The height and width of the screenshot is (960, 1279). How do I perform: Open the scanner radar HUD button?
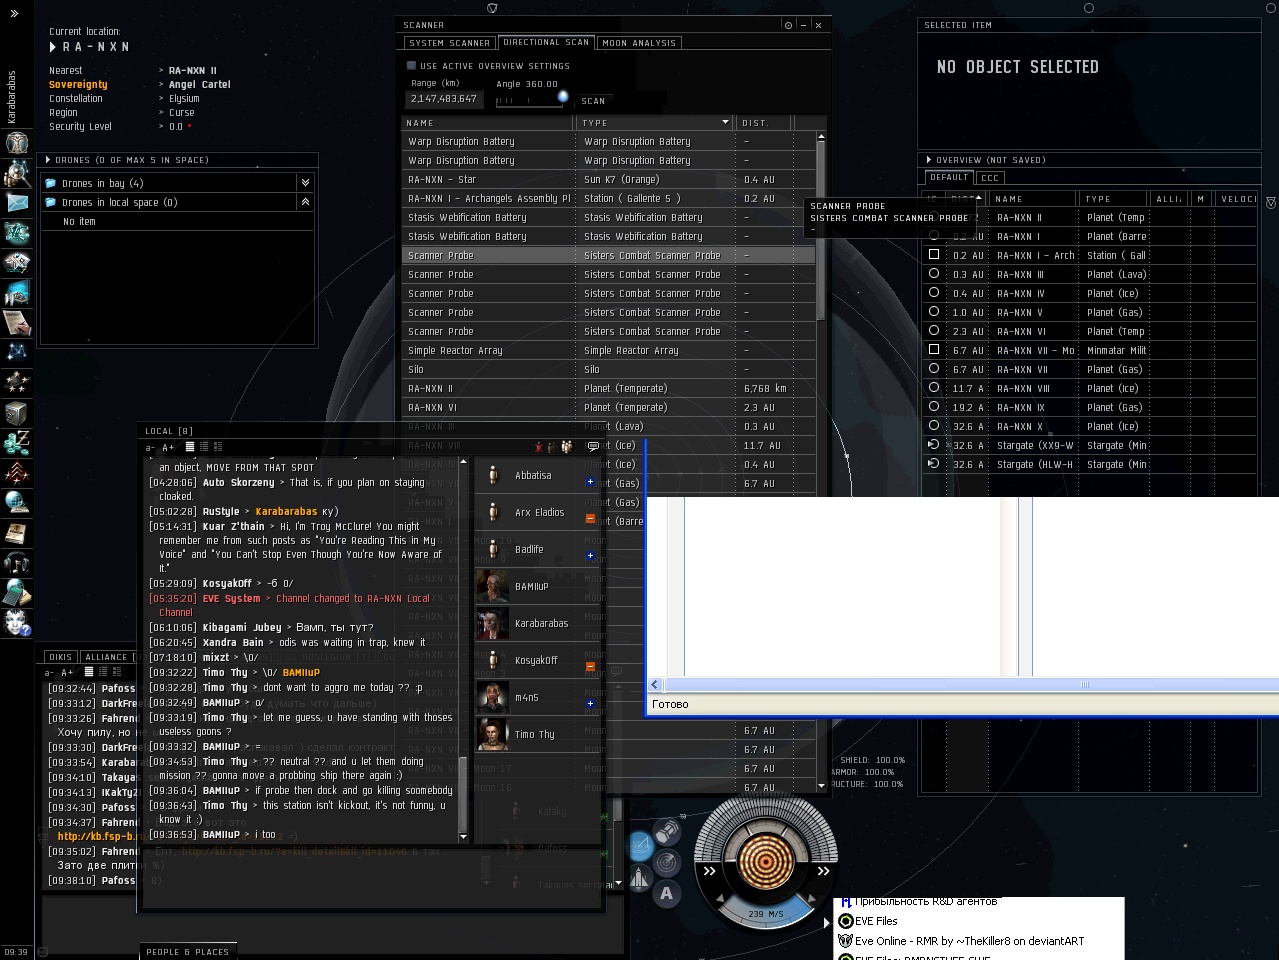tap(667, 862)
